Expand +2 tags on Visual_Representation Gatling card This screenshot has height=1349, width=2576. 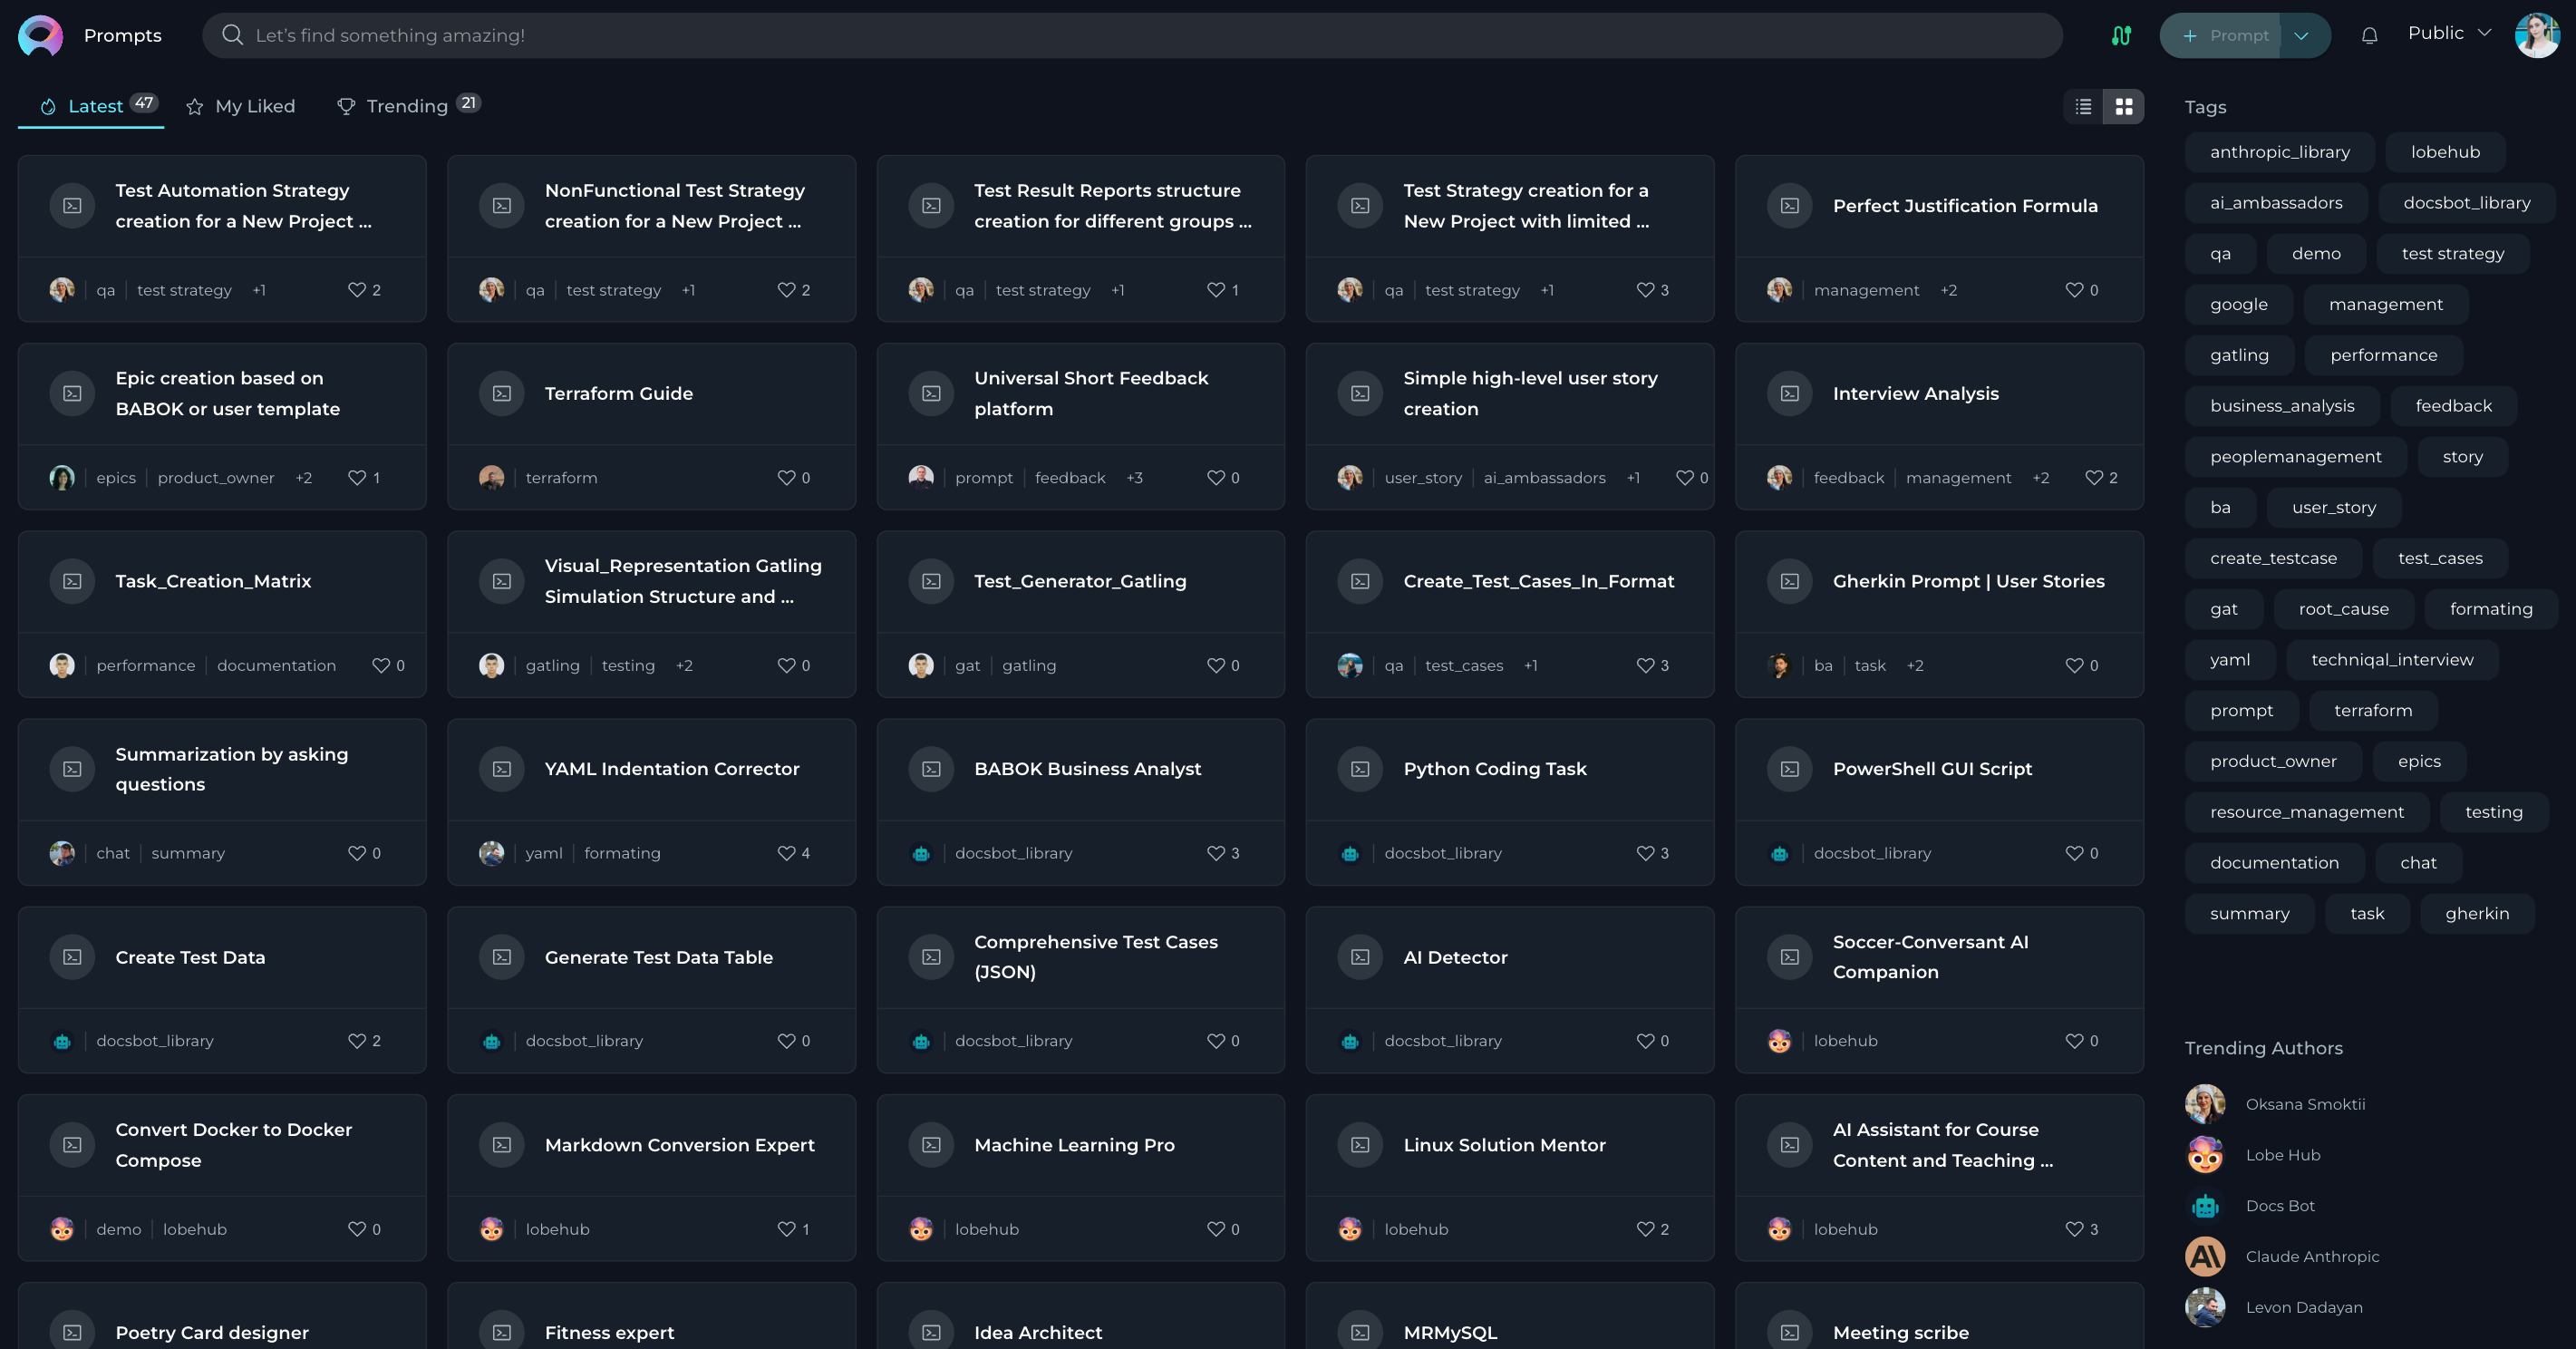click(x=683, y=665)
